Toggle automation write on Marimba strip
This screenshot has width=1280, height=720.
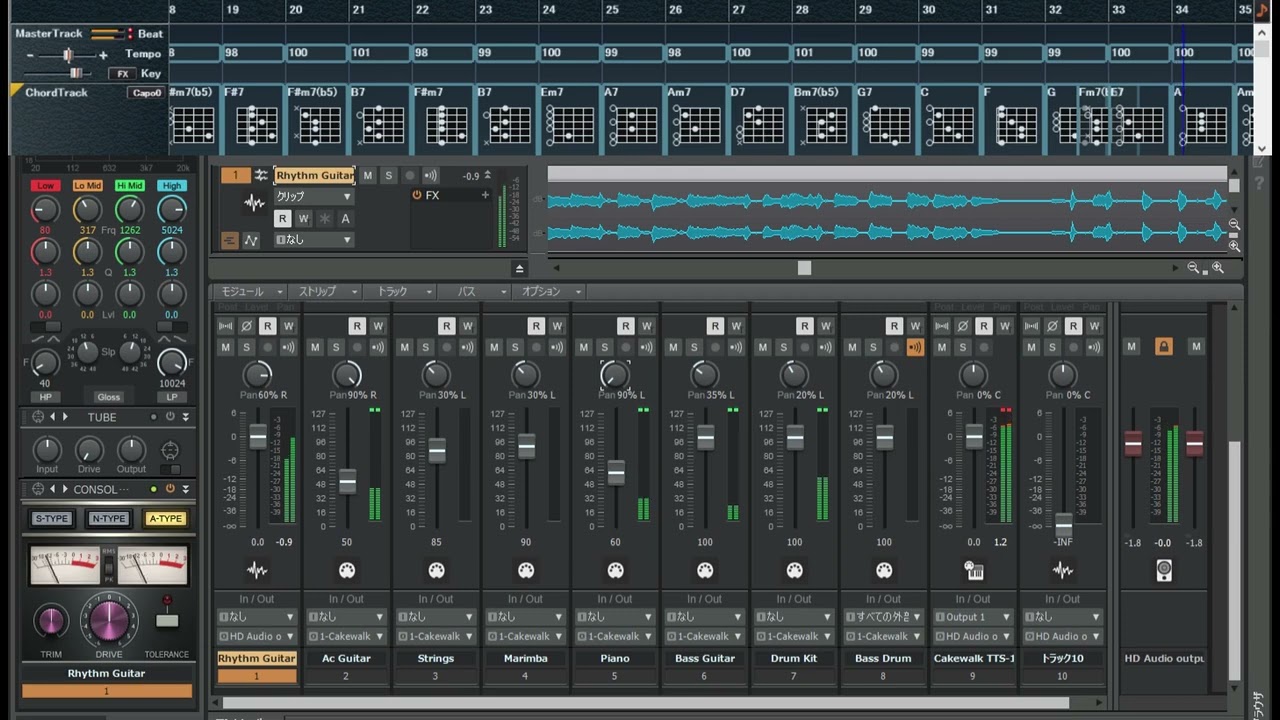click(557, 326)
